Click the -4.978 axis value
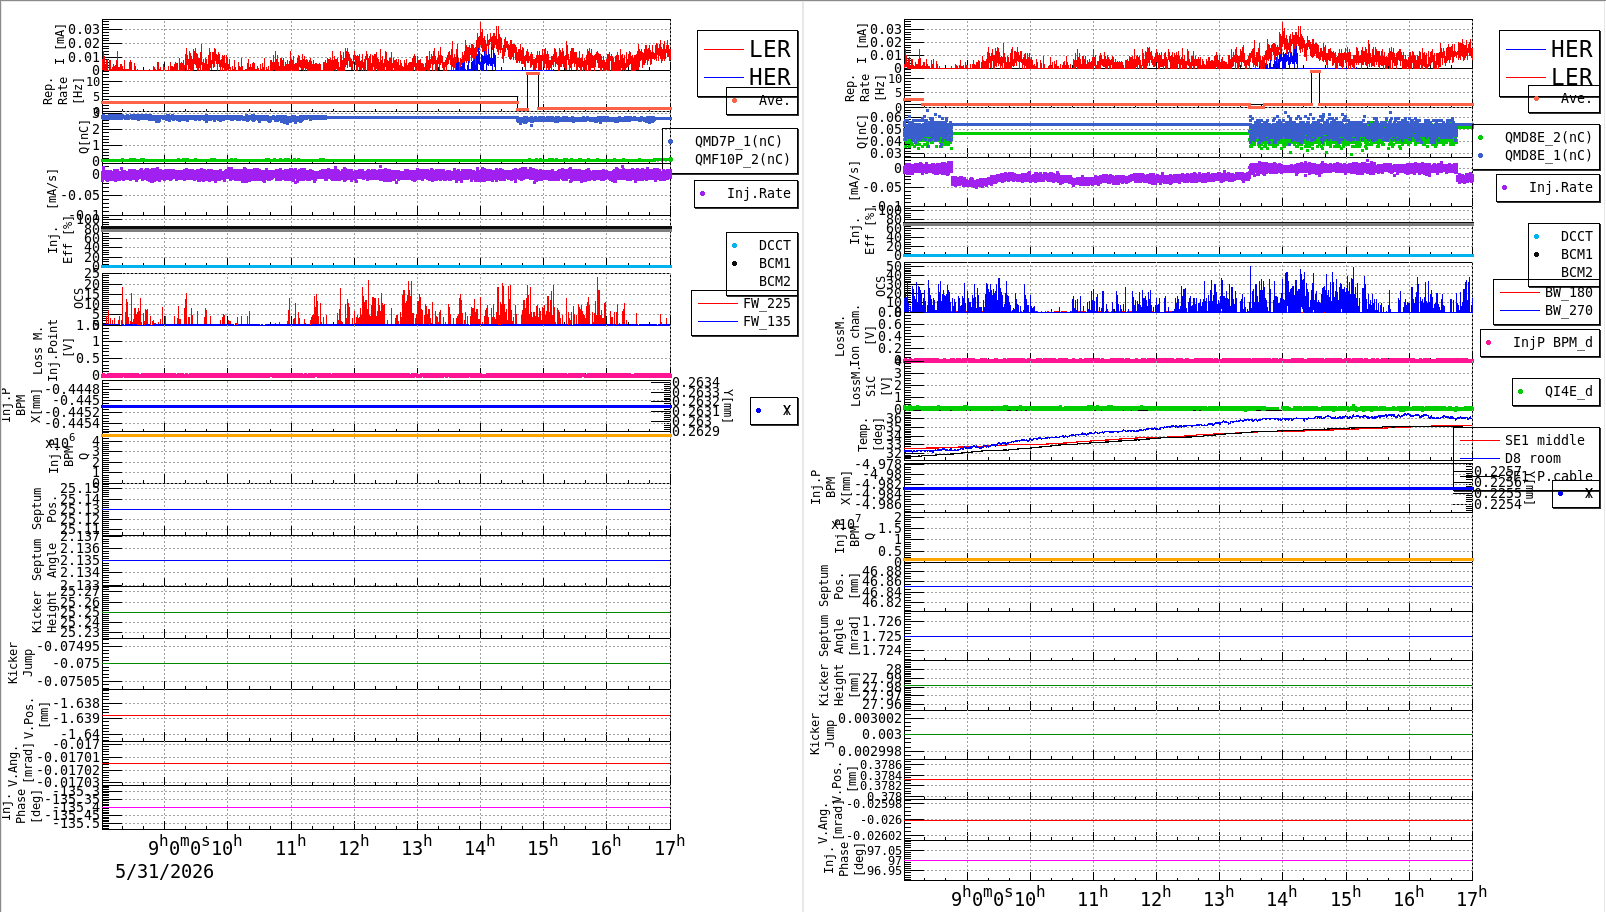Screen dimensions: 1606x912 click(878, 464)
